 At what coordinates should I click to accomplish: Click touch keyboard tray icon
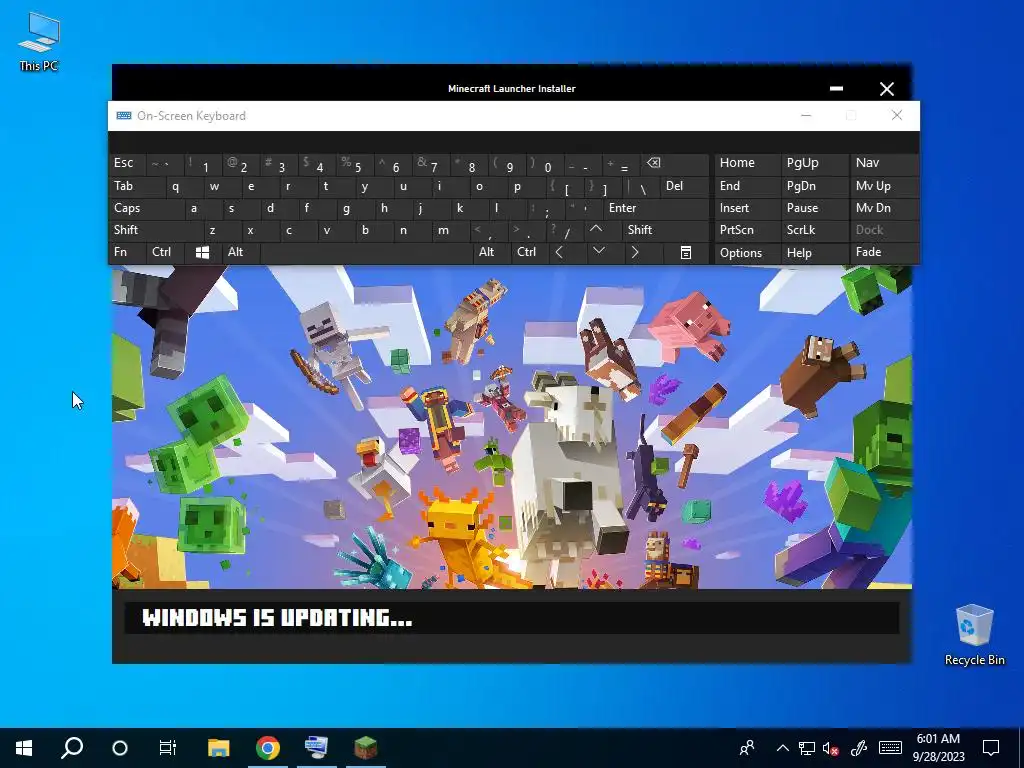pos(890,748)
